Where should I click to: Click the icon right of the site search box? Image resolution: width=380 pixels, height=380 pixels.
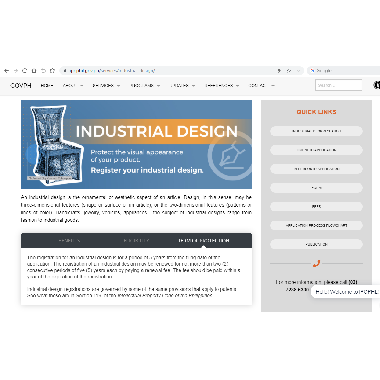pyautogui.click(x=376, y=85)
